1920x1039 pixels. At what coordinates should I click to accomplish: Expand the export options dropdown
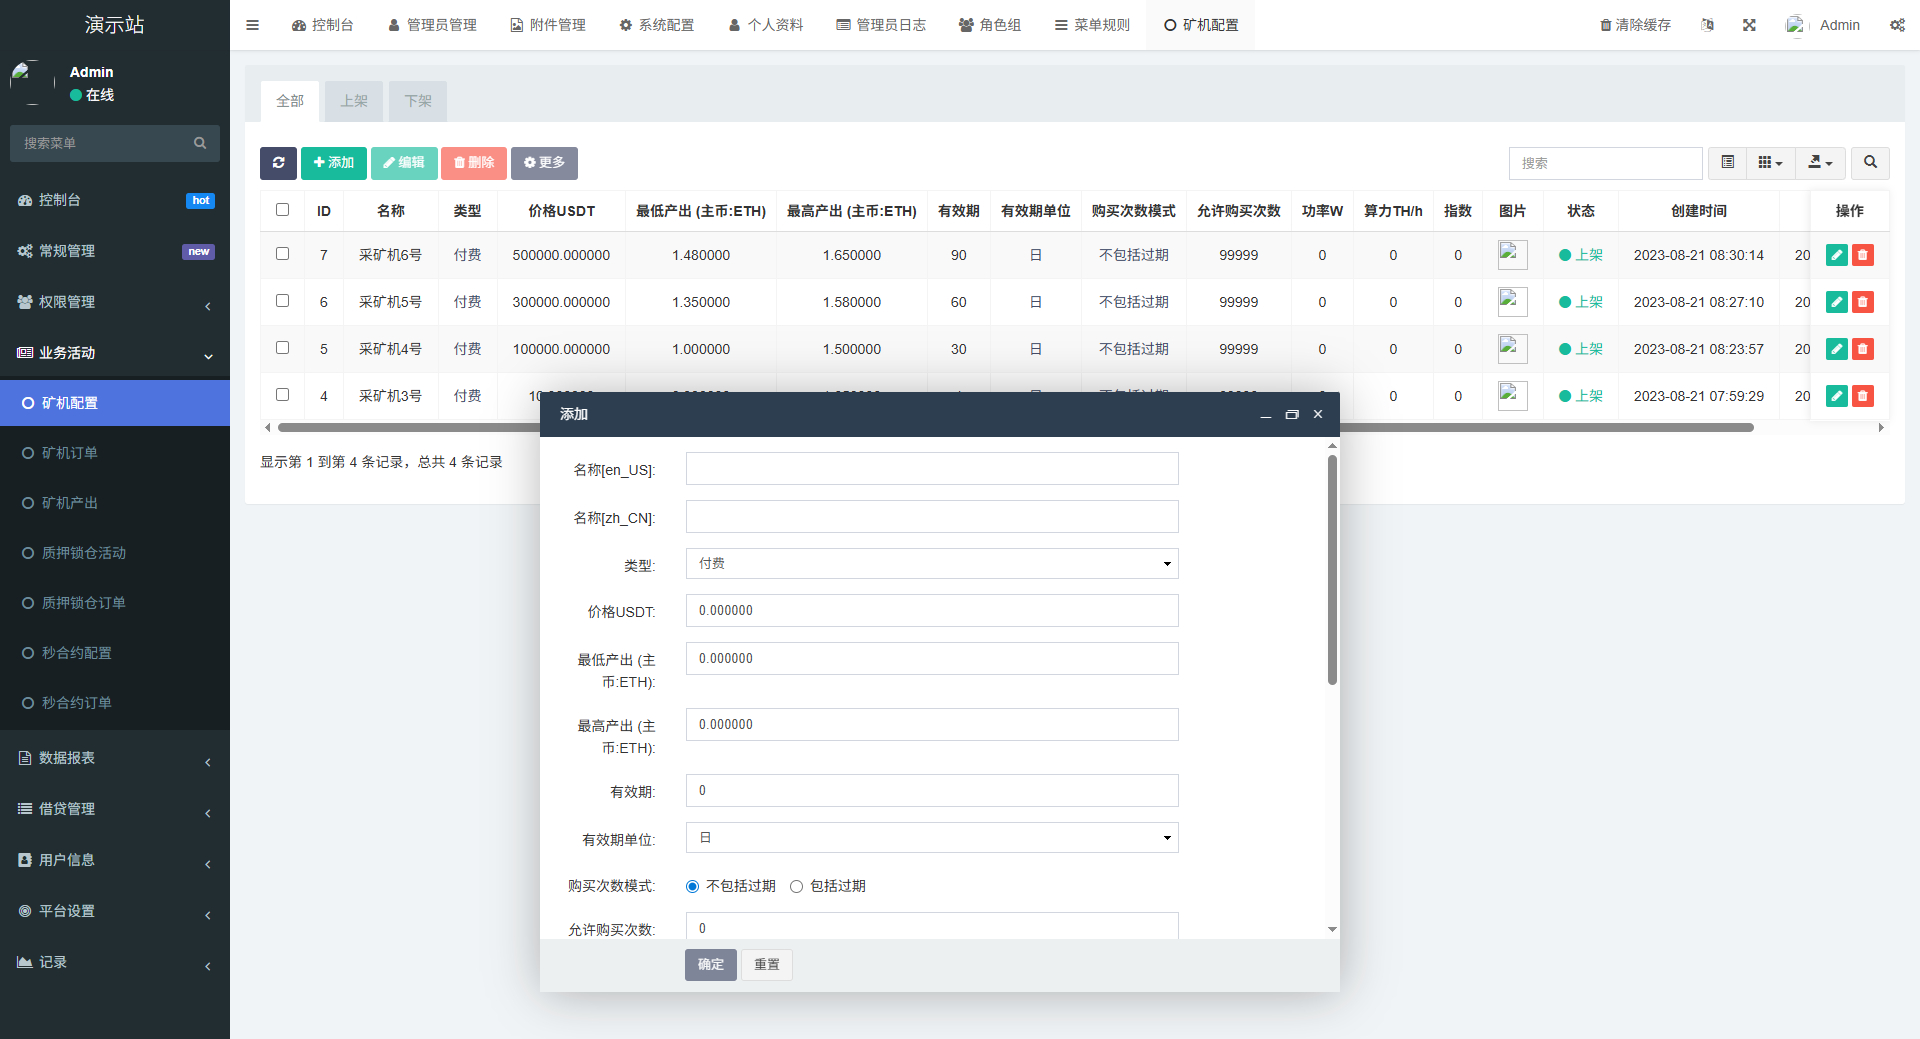click(1819, 163)
